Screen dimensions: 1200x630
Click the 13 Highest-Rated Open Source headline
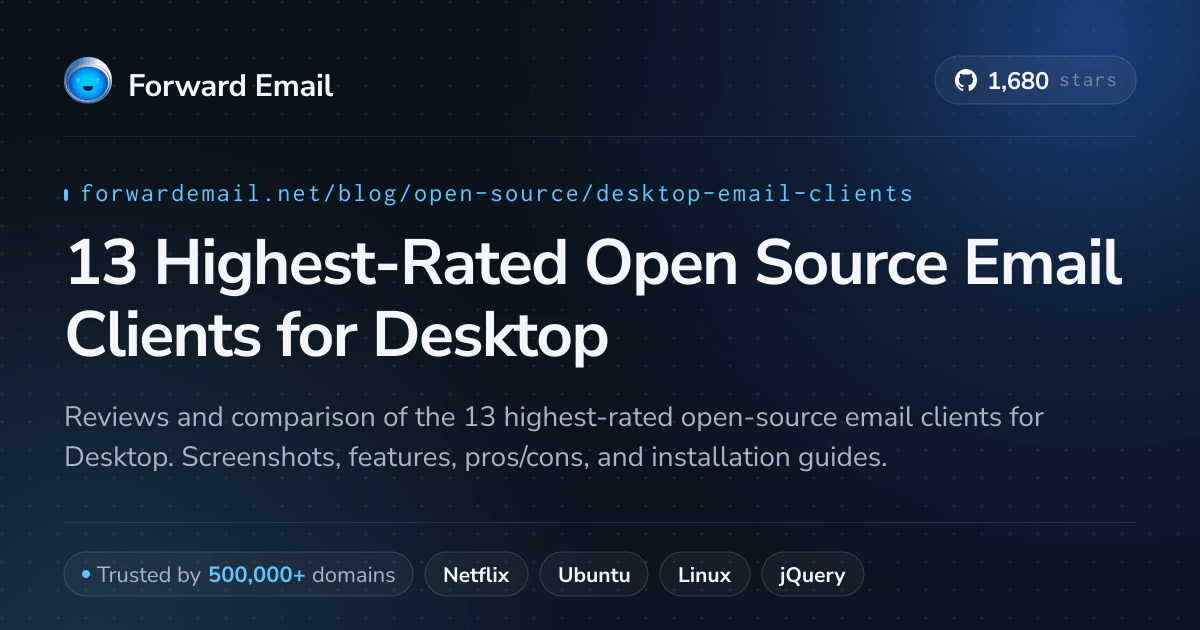click(593, 301)
